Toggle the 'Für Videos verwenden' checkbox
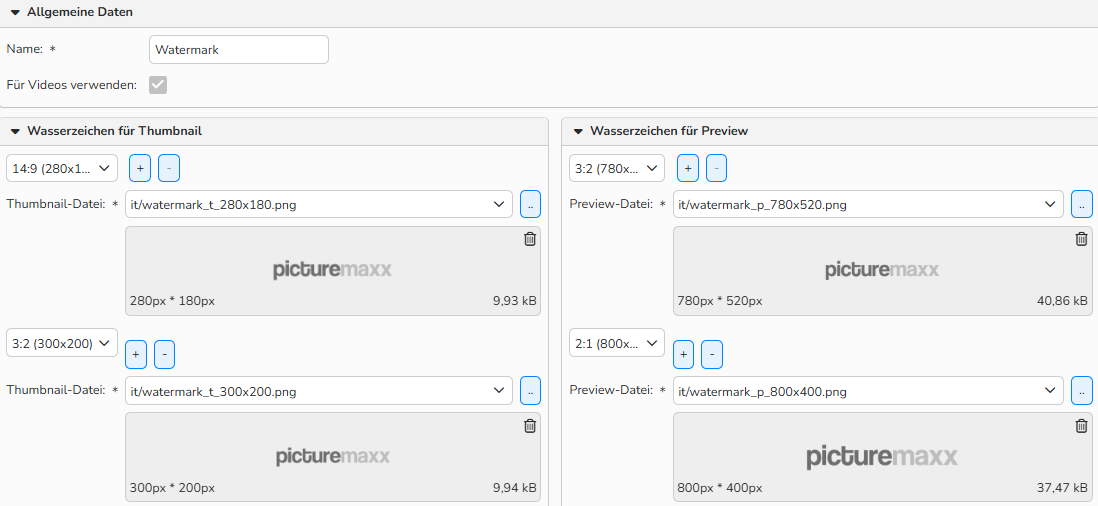1098x506 pixels. pos(158,85)
